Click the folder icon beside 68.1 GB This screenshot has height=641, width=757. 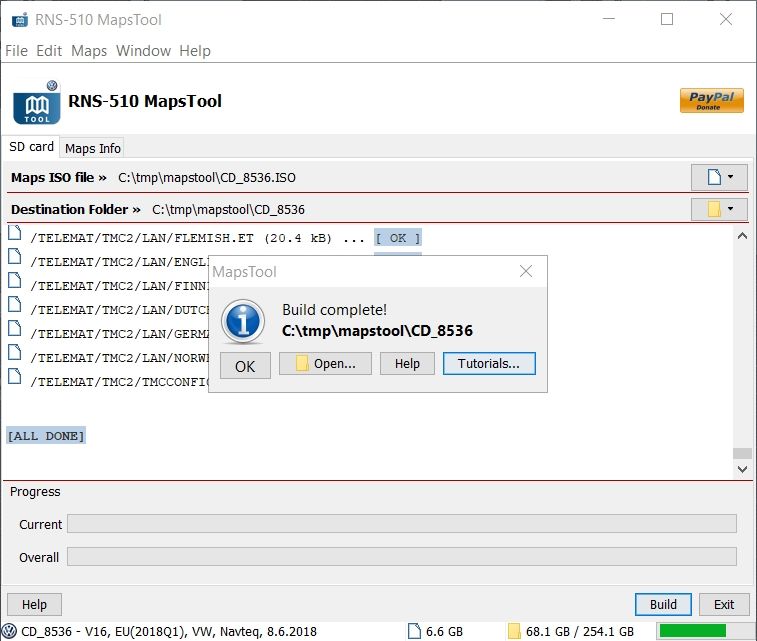coord(514,631)
